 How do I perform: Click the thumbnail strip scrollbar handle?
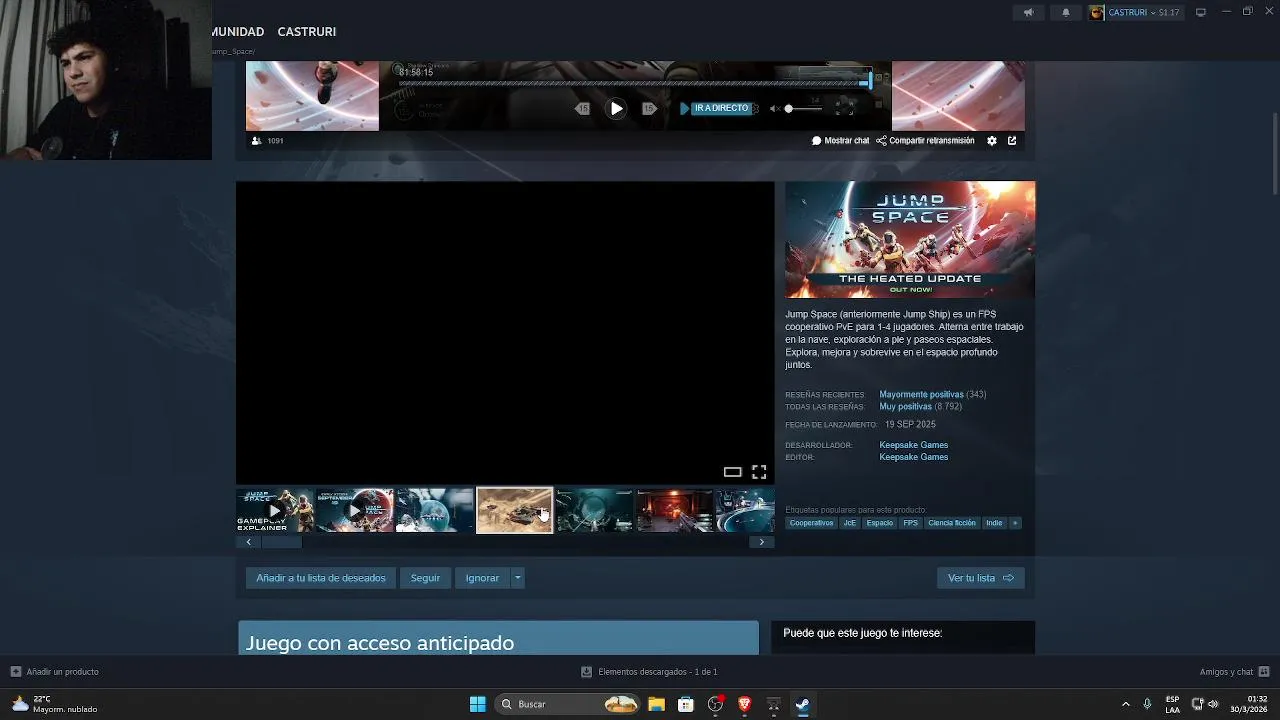click(282, 542)
